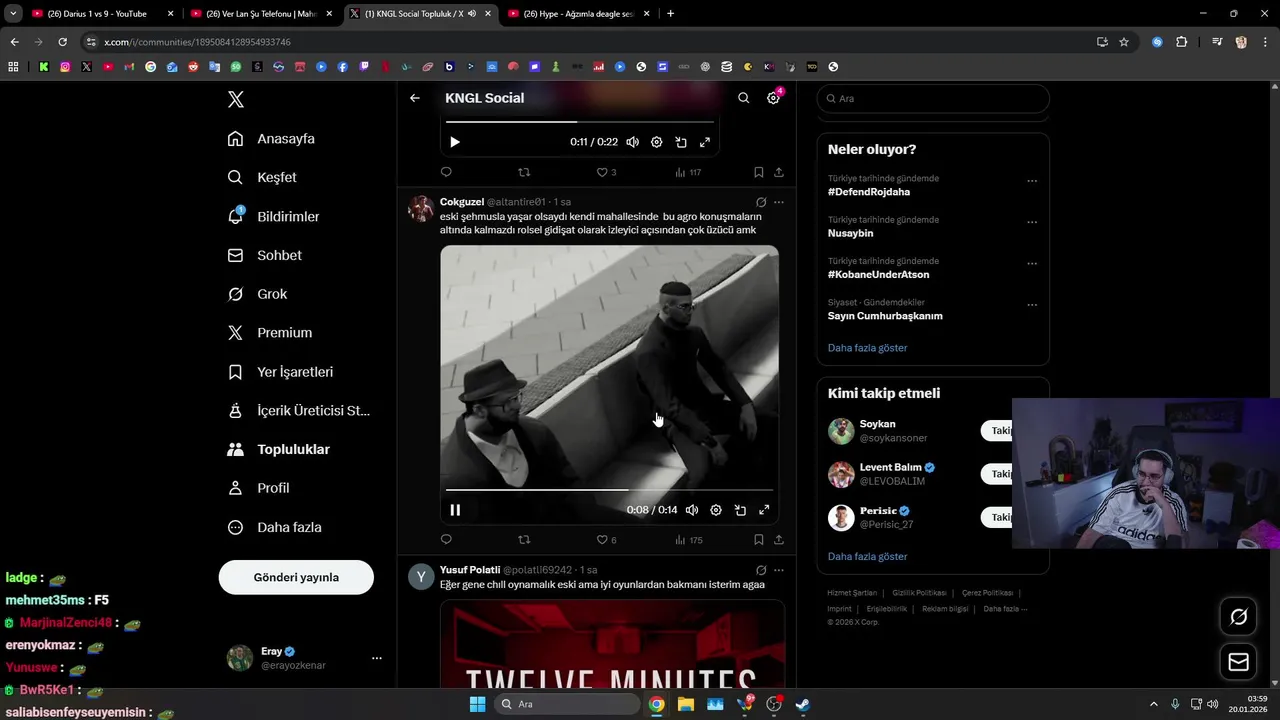Mute the Cokguzel post video
The width and height of the screenshot is (1280, 720).
click(692, 510)
